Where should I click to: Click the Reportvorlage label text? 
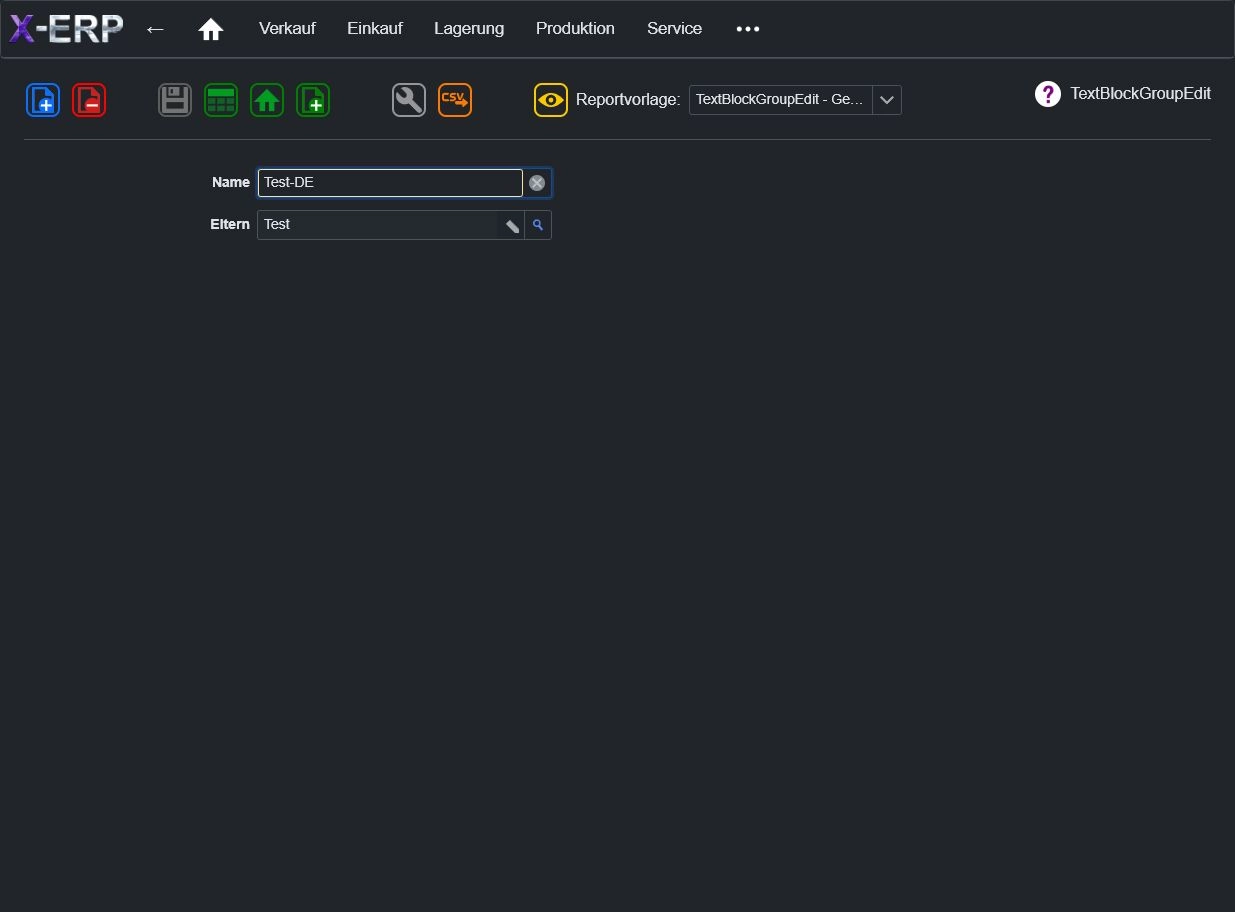(x=628, y=100)
